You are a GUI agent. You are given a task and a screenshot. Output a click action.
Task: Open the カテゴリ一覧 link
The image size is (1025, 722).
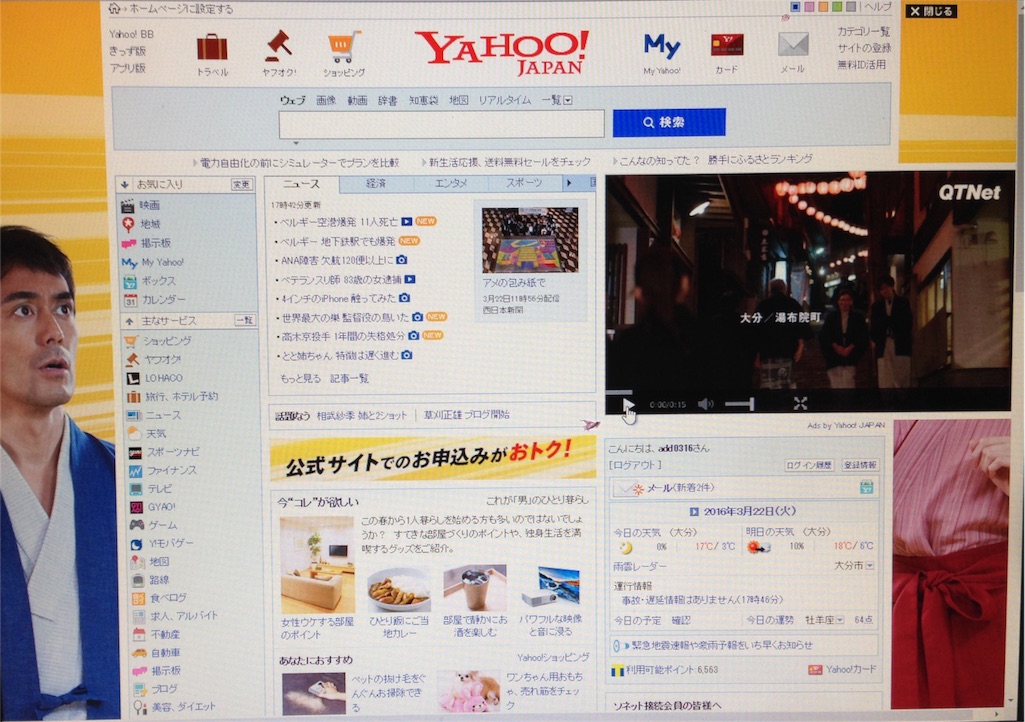coord(864,31)
